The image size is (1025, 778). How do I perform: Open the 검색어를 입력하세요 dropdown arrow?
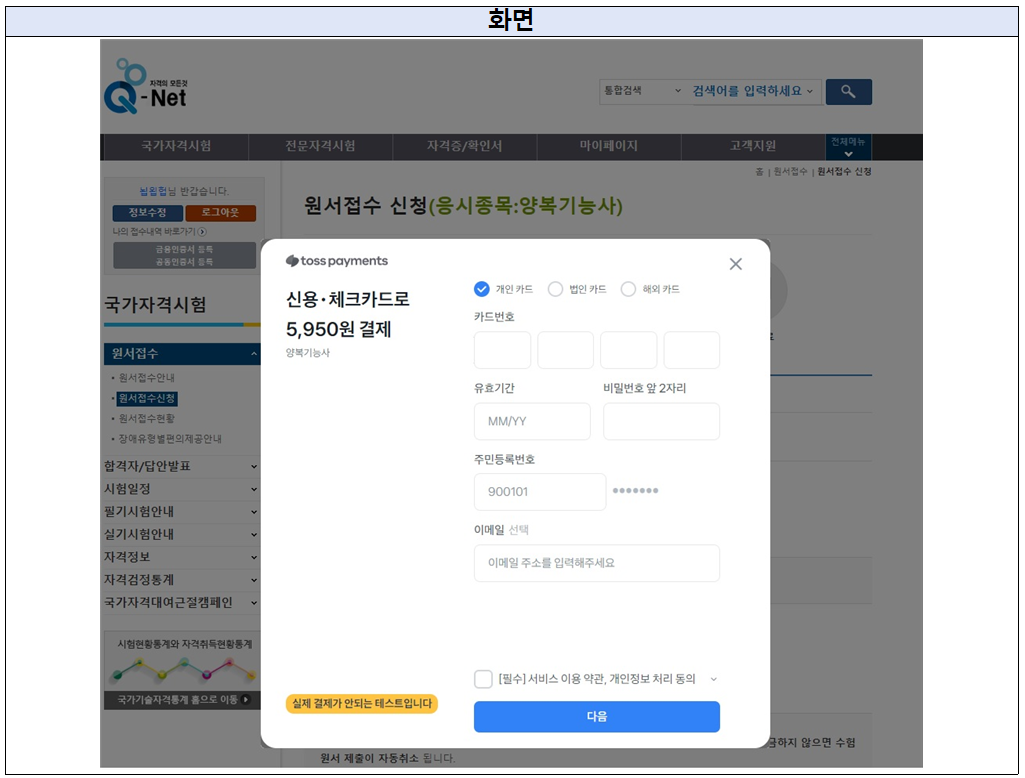pyautogui.click(x=810, y=91)
